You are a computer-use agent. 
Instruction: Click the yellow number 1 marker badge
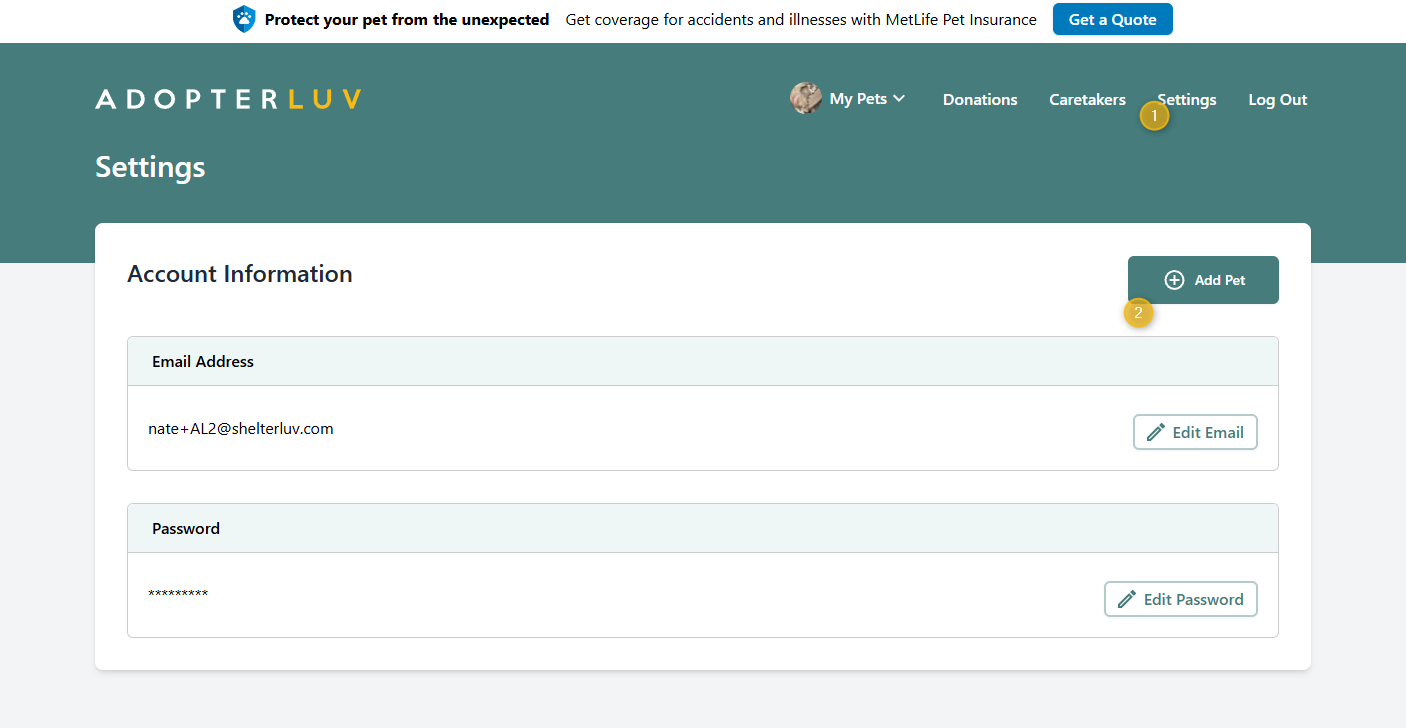pos(1154,116)
